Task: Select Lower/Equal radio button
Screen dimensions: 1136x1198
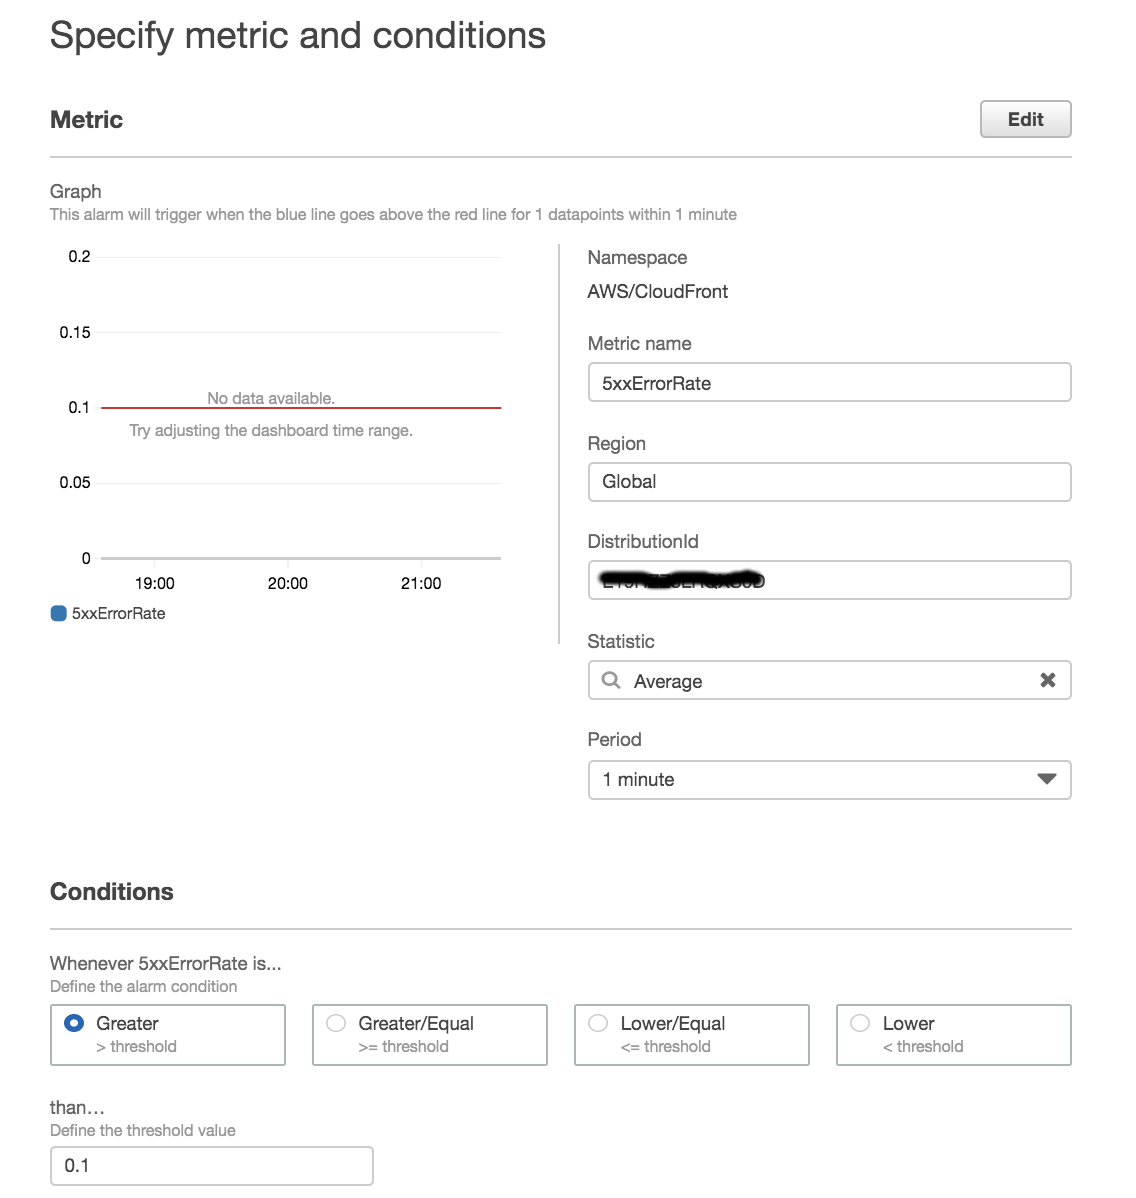Action: click(598, 1023)
